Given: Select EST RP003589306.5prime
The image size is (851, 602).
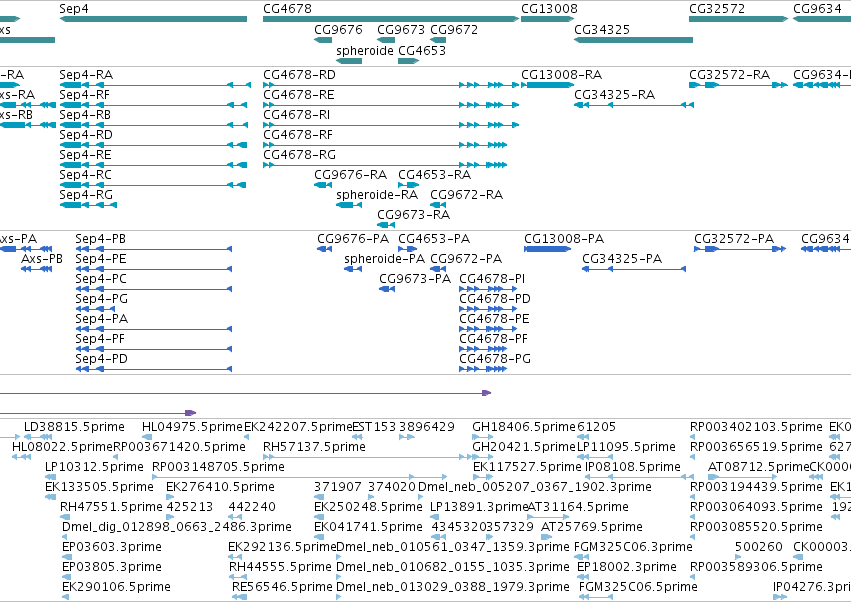Looking at the screenshot, I should (756, 567).
